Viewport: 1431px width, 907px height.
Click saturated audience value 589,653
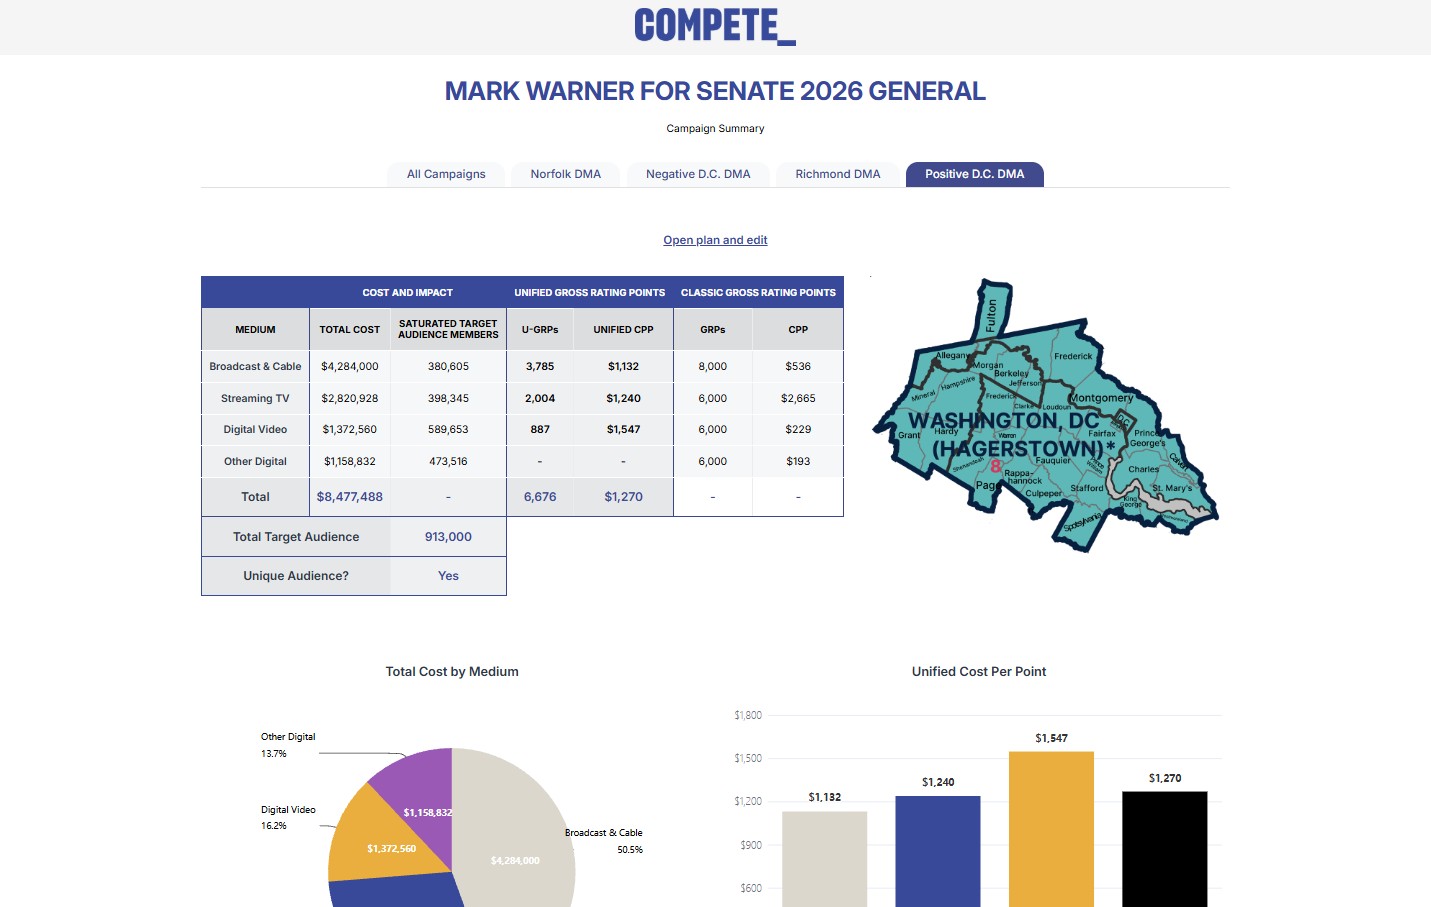pos(448,430)
